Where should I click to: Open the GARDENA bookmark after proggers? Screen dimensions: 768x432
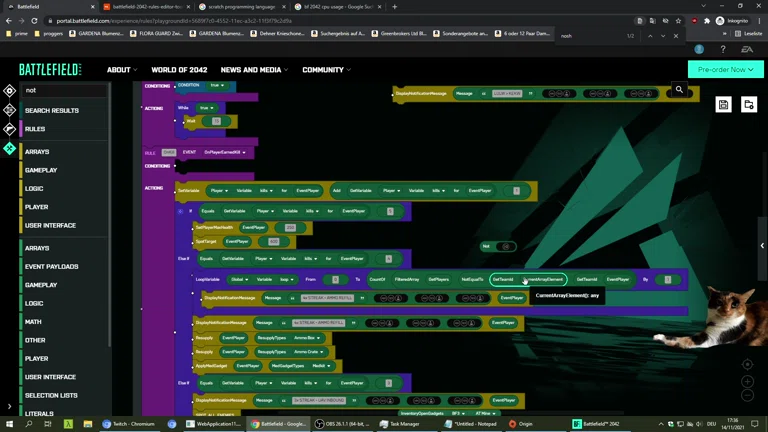(x=96, y=34)
